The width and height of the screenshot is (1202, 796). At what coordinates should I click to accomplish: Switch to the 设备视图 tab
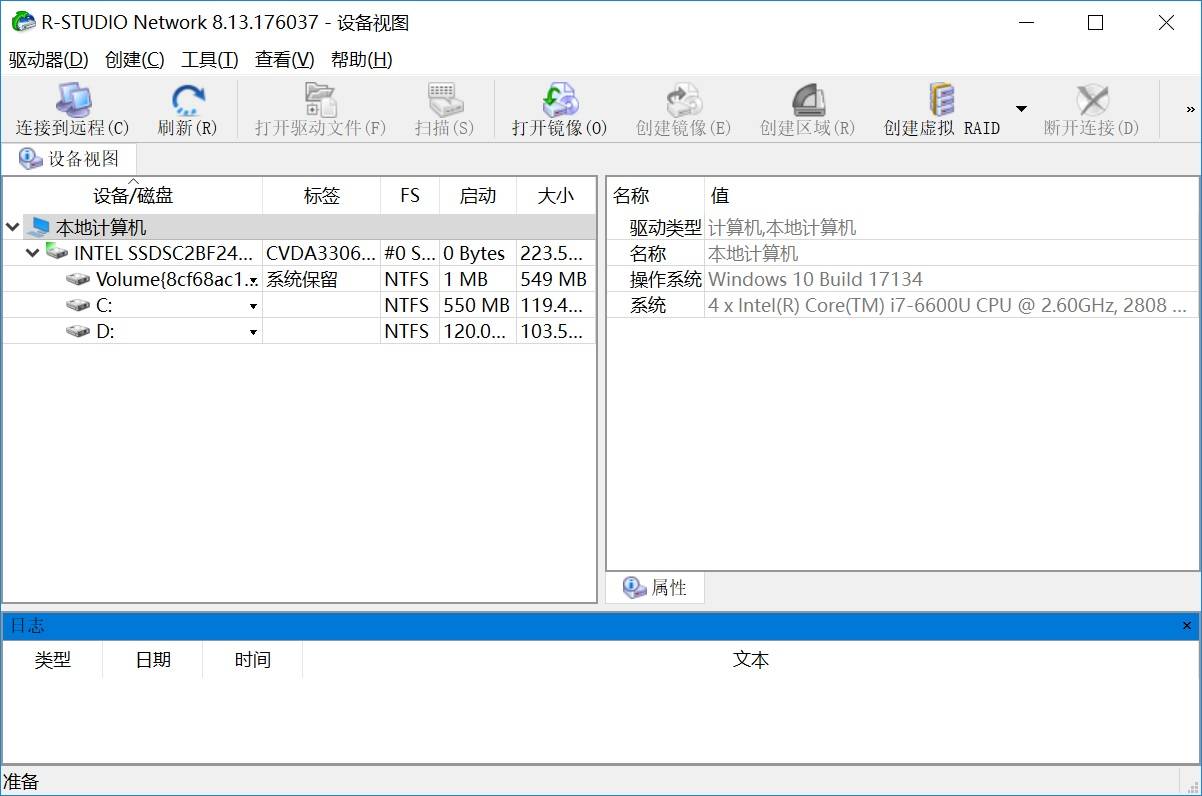tap(70, 158)
